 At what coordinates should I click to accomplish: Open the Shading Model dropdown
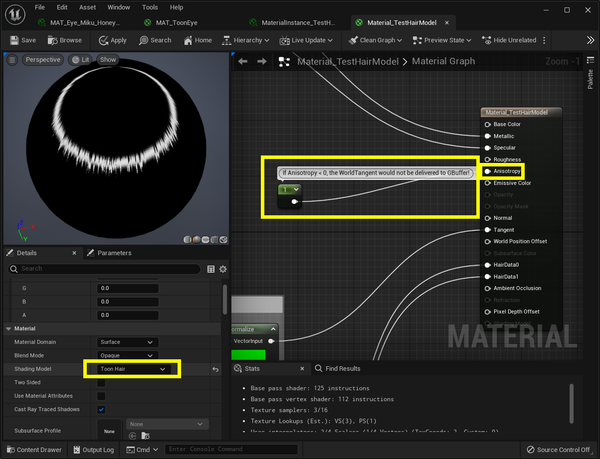[x=137, y=369]
